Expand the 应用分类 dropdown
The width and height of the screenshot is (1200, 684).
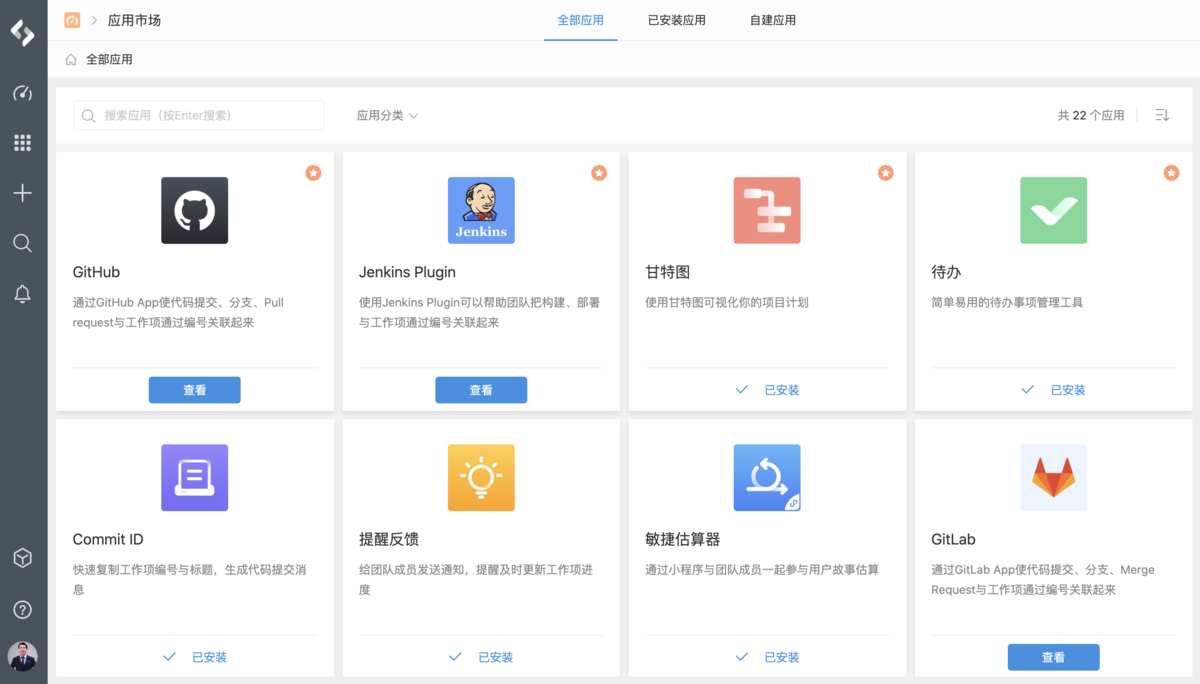pyautogui.click(x=388, y=115)
